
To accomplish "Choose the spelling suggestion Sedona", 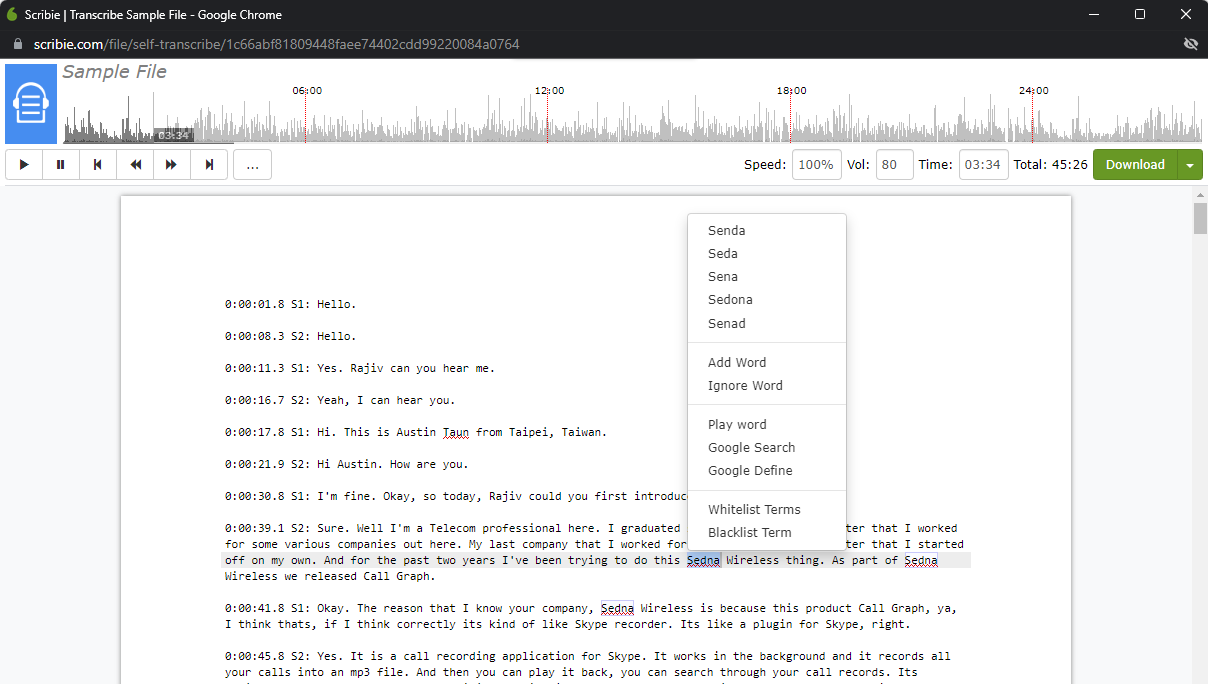I will point(767,300).
